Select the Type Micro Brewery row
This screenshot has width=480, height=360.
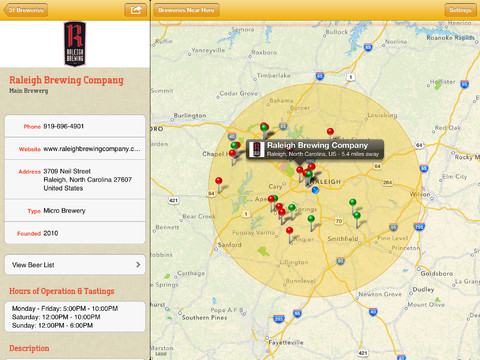75,211
